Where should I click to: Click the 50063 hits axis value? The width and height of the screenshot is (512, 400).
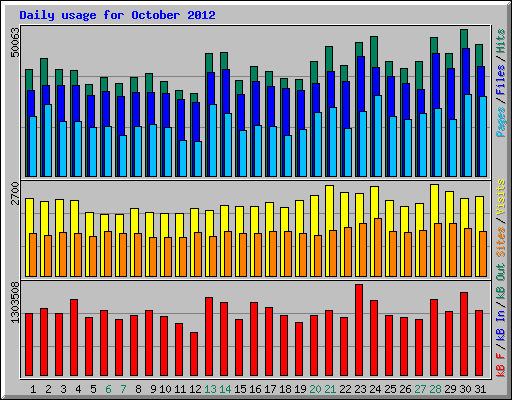coord(15,42)
